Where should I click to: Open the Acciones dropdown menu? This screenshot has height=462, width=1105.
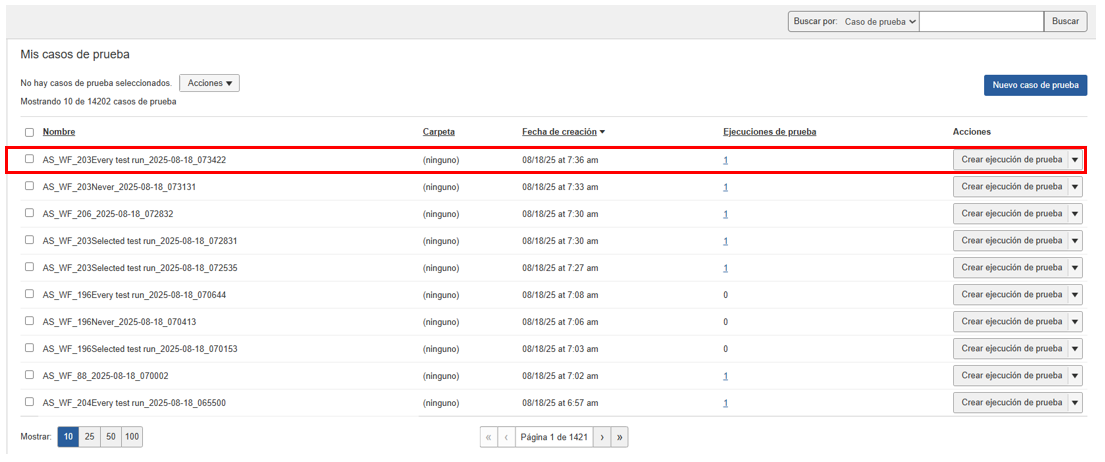pyautogui.click(x=209, y=83)
